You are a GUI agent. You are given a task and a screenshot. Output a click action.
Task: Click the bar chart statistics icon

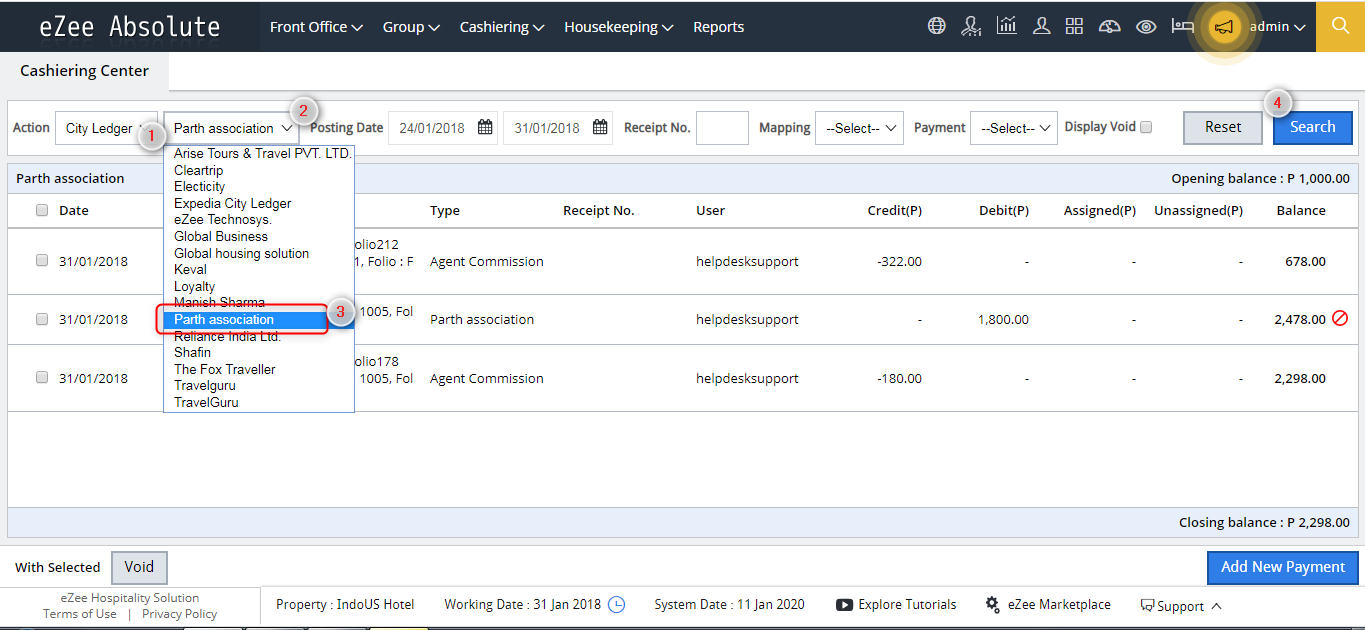point(1006,26)
